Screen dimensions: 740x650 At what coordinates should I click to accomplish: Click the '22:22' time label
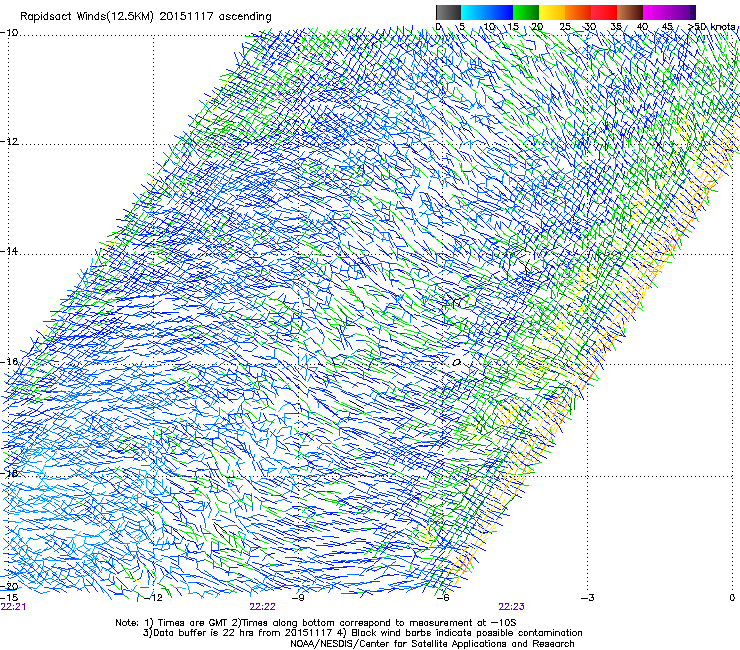pyautogui.click(x=262, y=607)
